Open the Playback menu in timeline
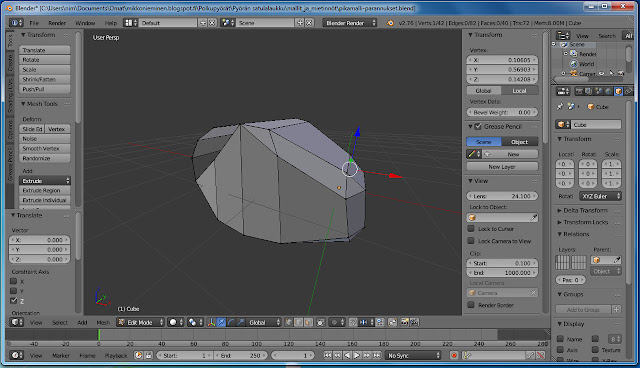 (116, 355)
